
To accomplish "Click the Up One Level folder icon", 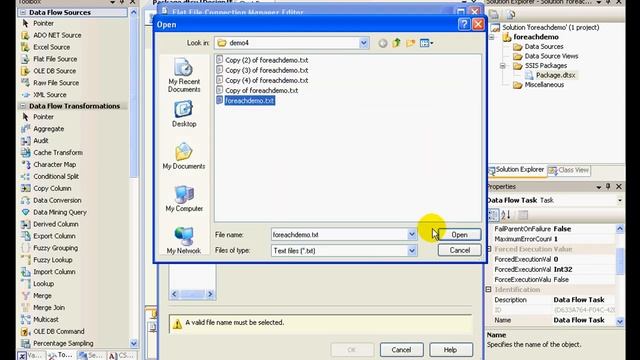I will click(397, 43).
